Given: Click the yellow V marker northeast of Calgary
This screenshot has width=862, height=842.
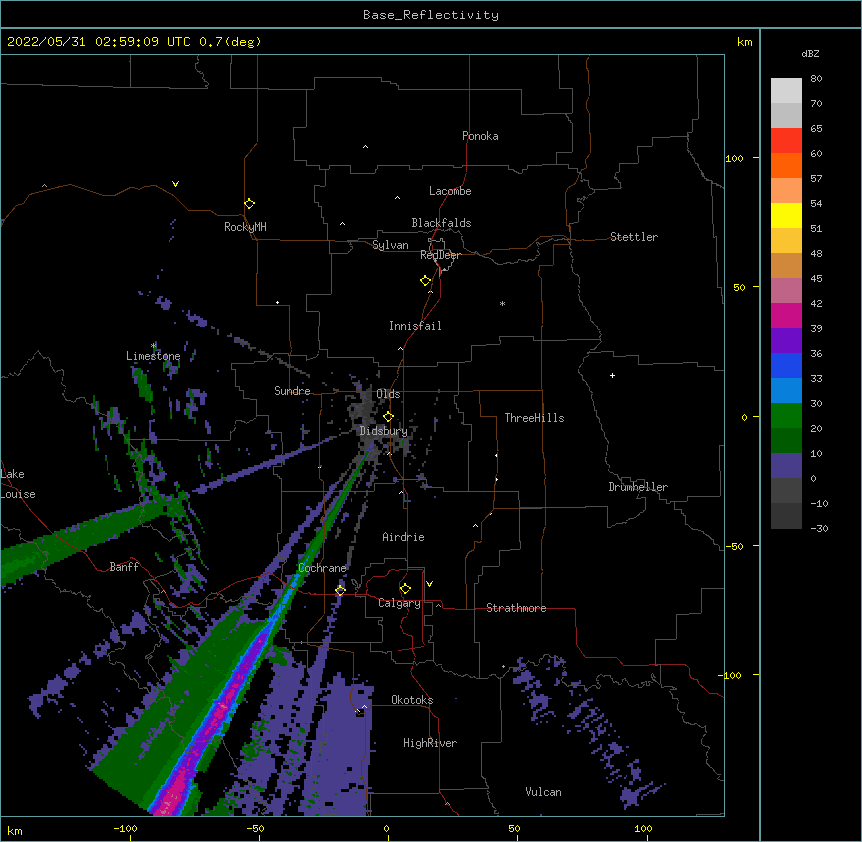Looking at the screenshot, I should pos(429,584).
